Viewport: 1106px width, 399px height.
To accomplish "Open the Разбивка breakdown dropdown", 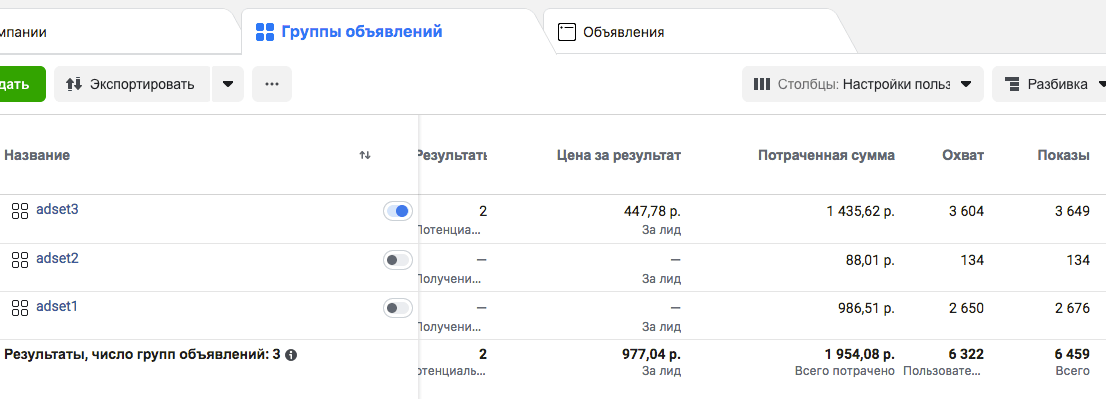I will pos(1050,84).
